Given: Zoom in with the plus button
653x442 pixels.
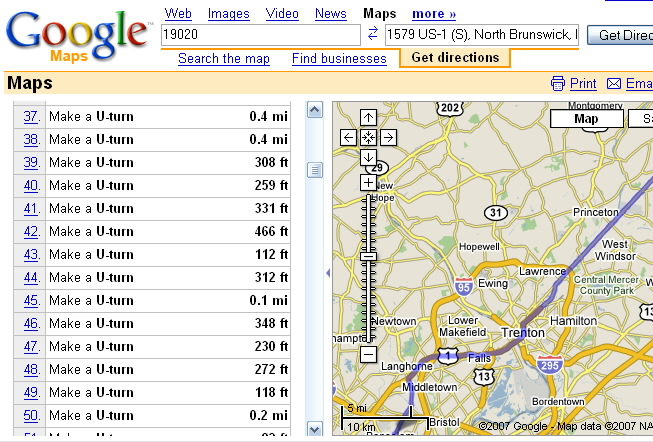Looking at the screenshot, I should point(368,182).
